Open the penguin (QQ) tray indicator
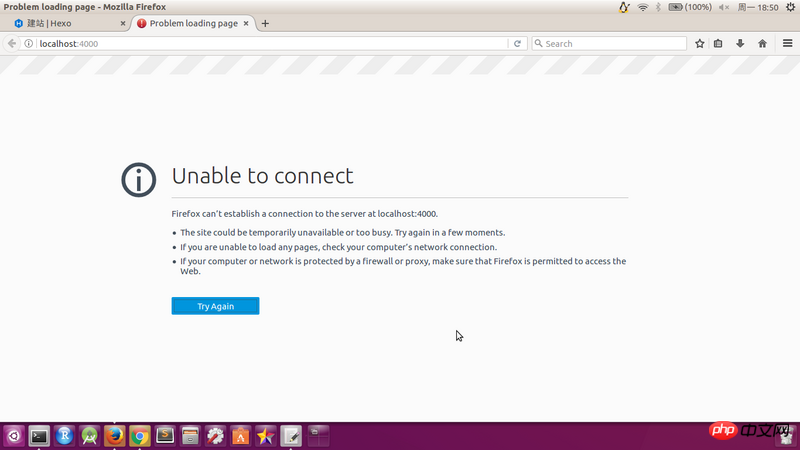Screen dimensions: 800x450 tap(623, 7)
